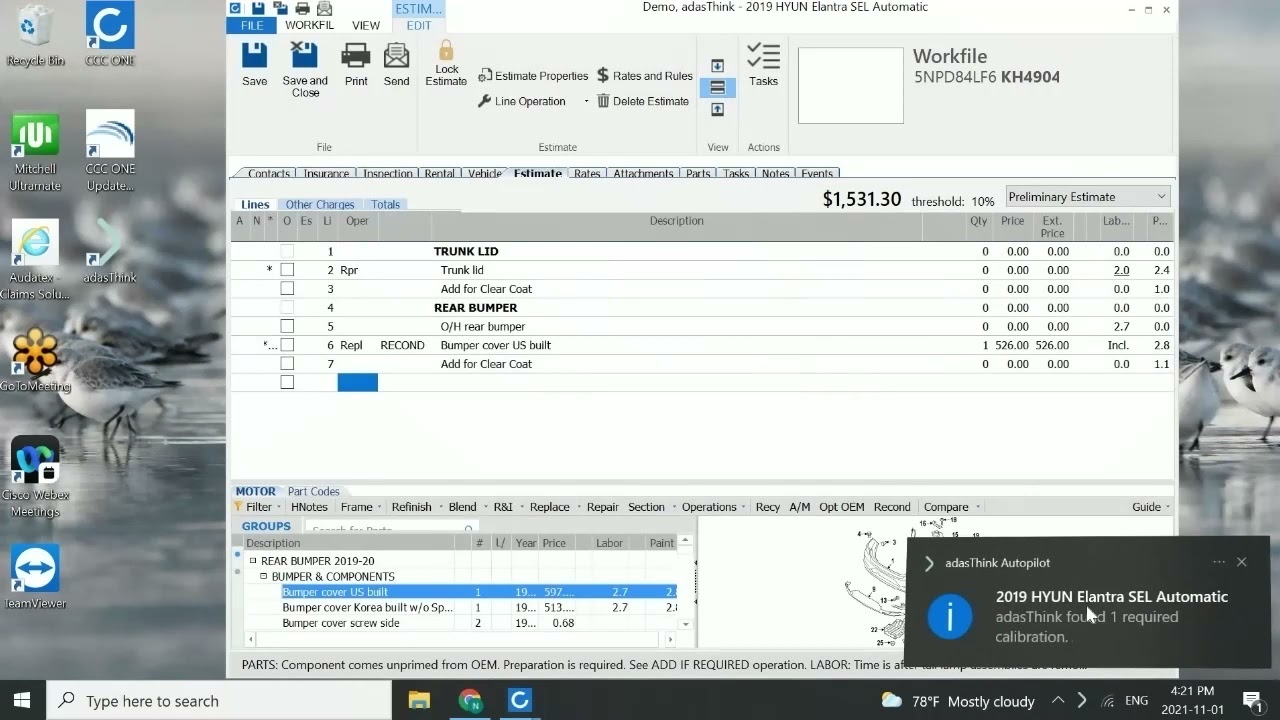Collapse the BUMPER & COMPONENTS node

click(264, 577)
